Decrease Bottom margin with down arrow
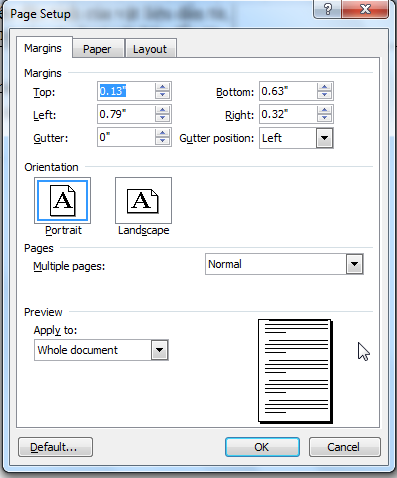 click(x=324, y=95)
